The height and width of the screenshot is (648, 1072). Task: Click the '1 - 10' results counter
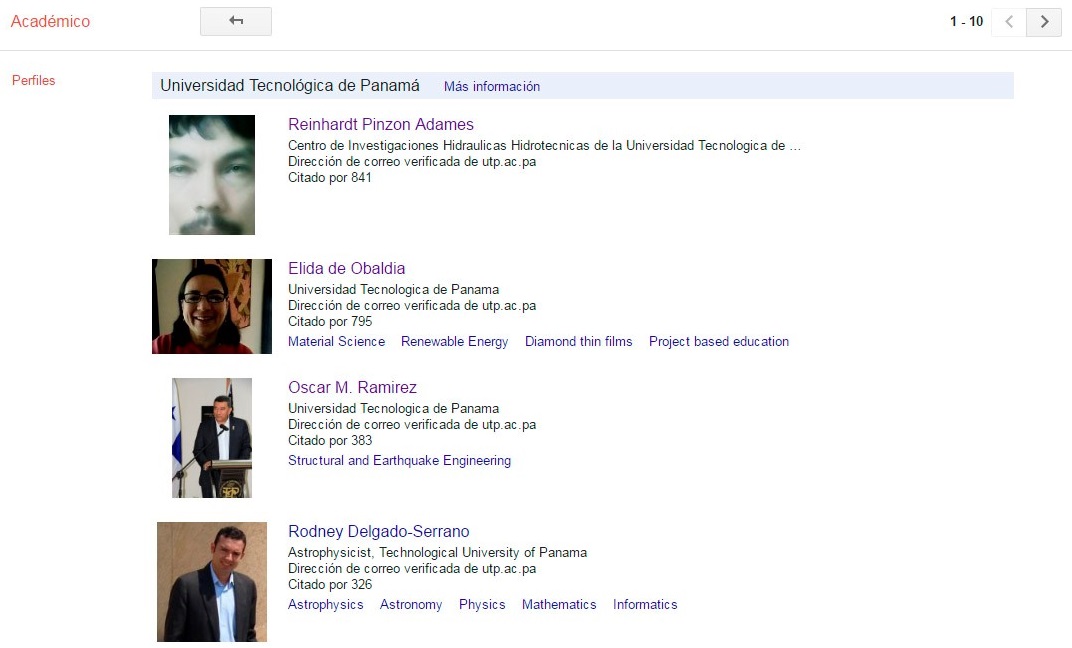(966, 22)
